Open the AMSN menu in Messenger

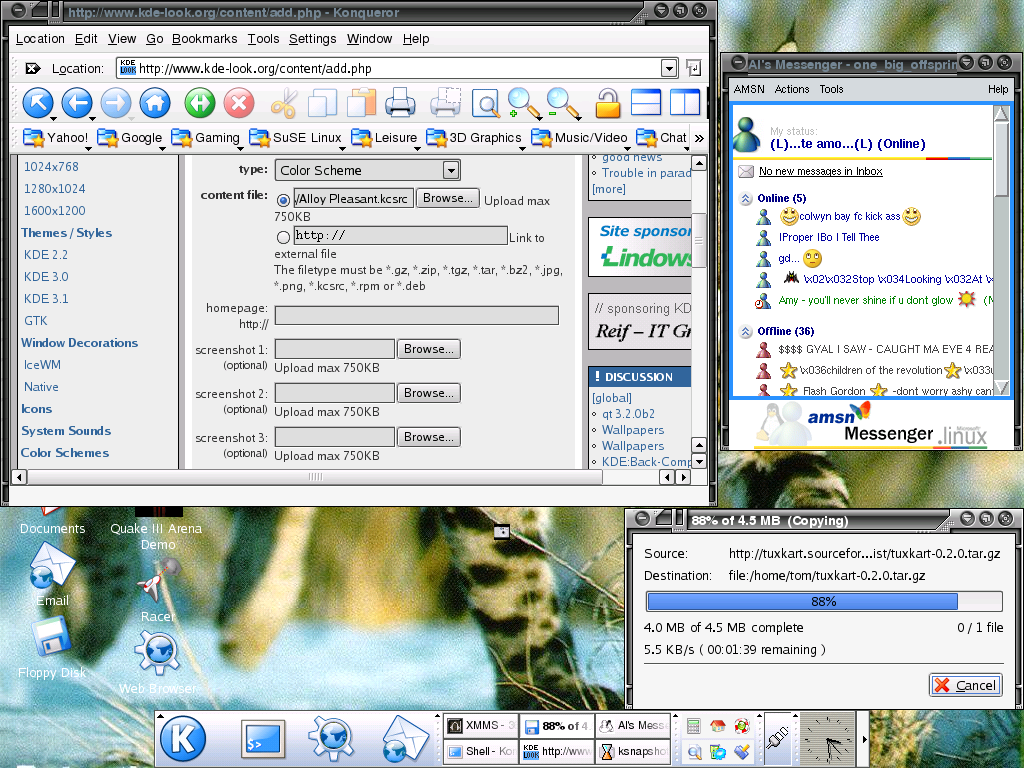748,89
